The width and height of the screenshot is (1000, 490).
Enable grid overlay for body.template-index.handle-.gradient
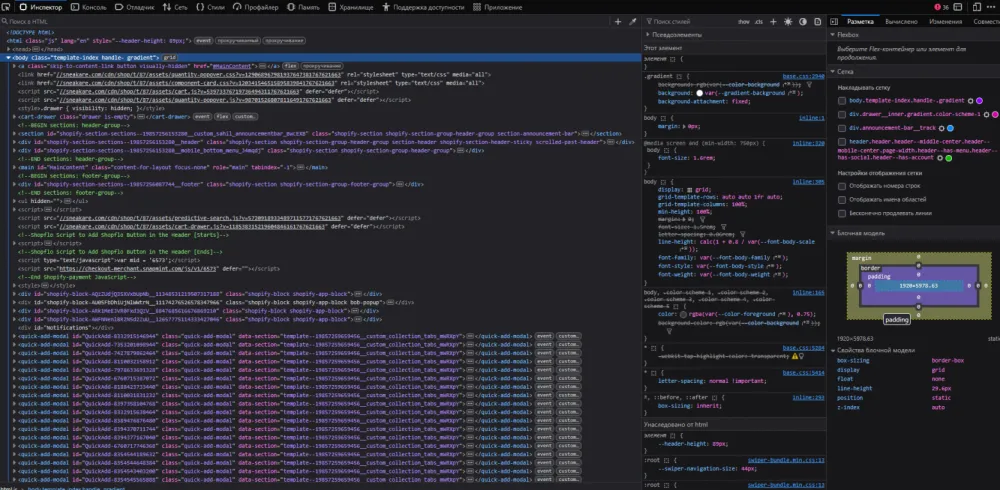[x=841, y=100]
